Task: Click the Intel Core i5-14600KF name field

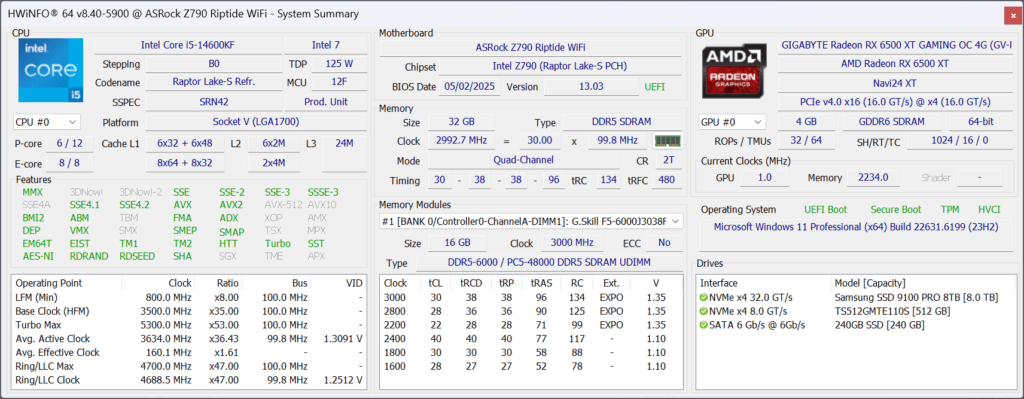Action: click(188, 45)
